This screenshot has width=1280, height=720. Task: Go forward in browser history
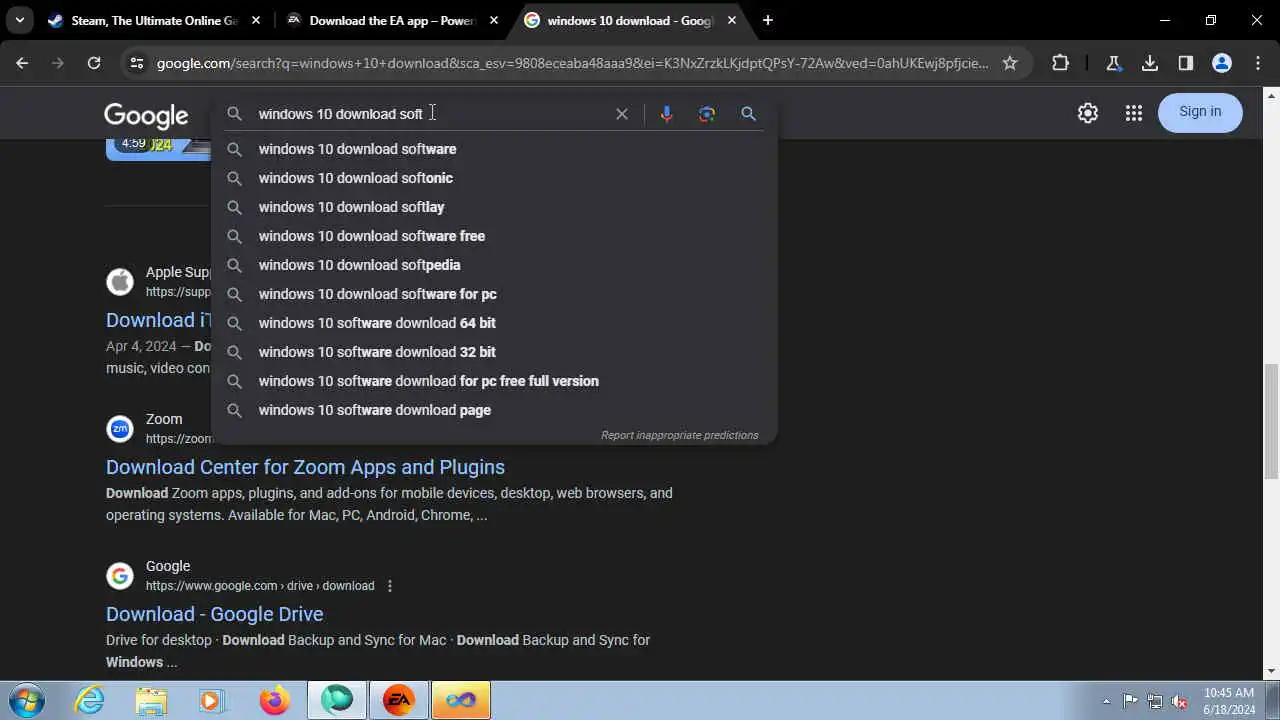[x=58, y=63]
